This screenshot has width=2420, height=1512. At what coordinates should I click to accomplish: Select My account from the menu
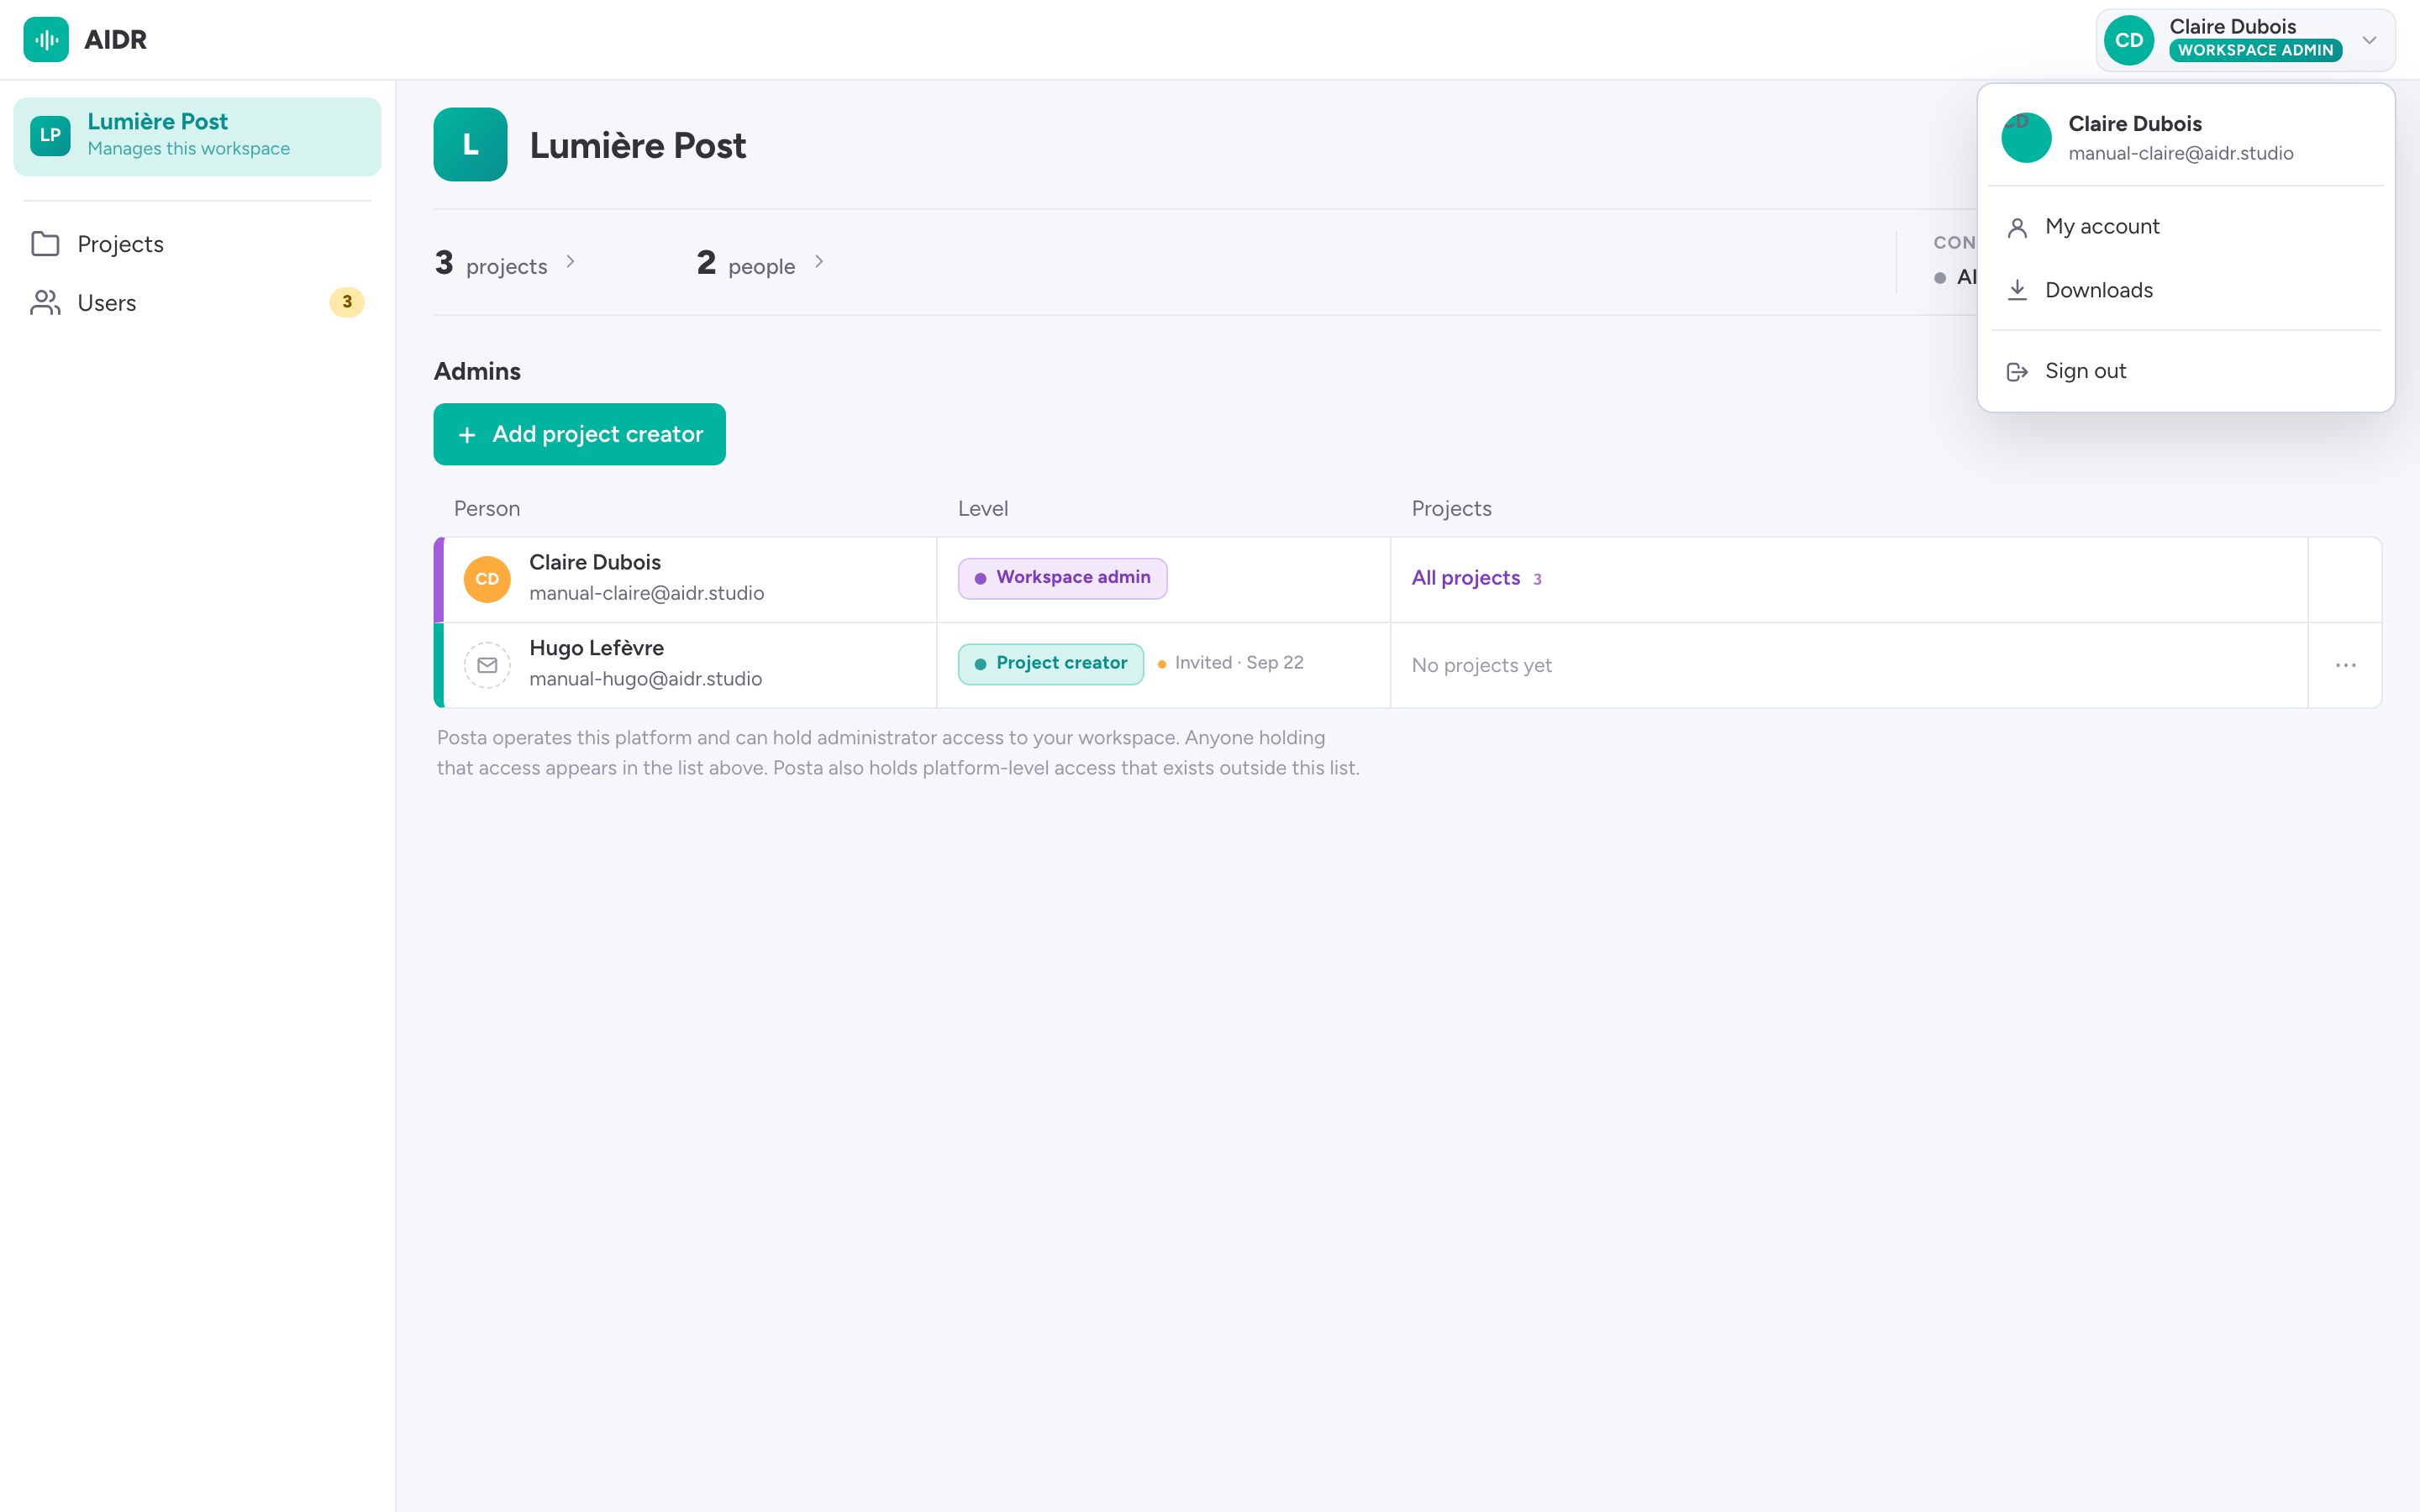pos(2186,227)
